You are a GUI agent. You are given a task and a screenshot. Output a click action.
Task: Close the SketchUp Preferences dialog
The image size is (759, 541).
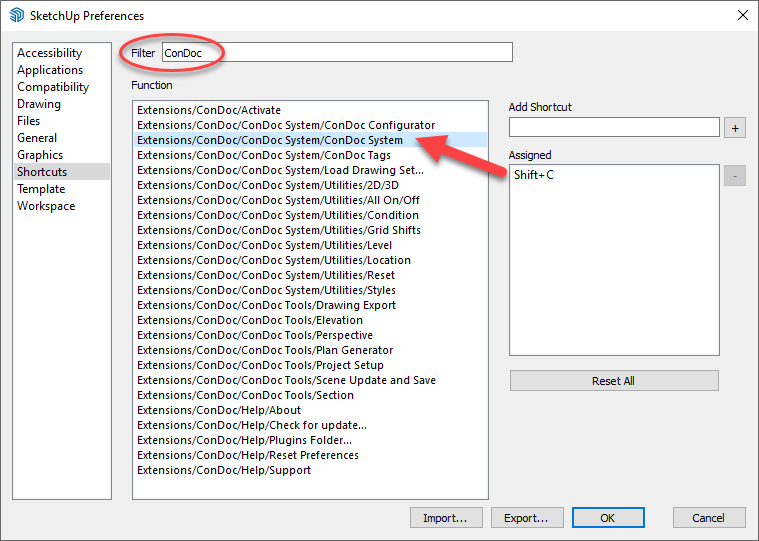(741, 16)
